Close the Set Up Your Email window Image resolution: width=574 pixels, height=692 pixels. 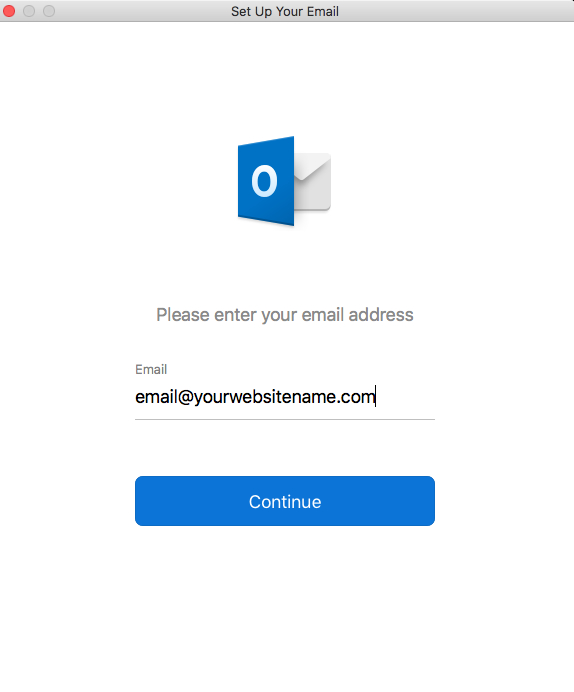pyautogui.click(x=9, y=11)
